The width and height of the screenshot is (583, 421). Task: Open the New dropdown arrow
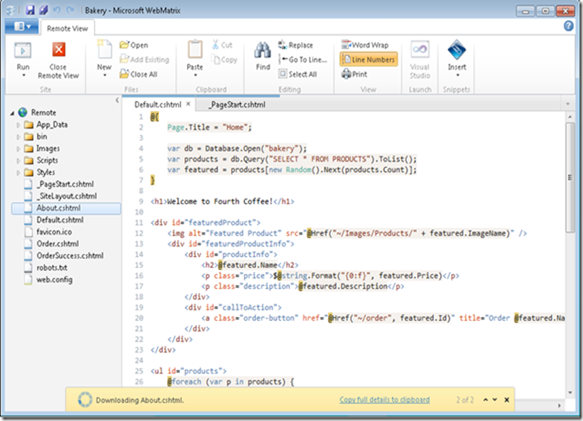[104, 75]
